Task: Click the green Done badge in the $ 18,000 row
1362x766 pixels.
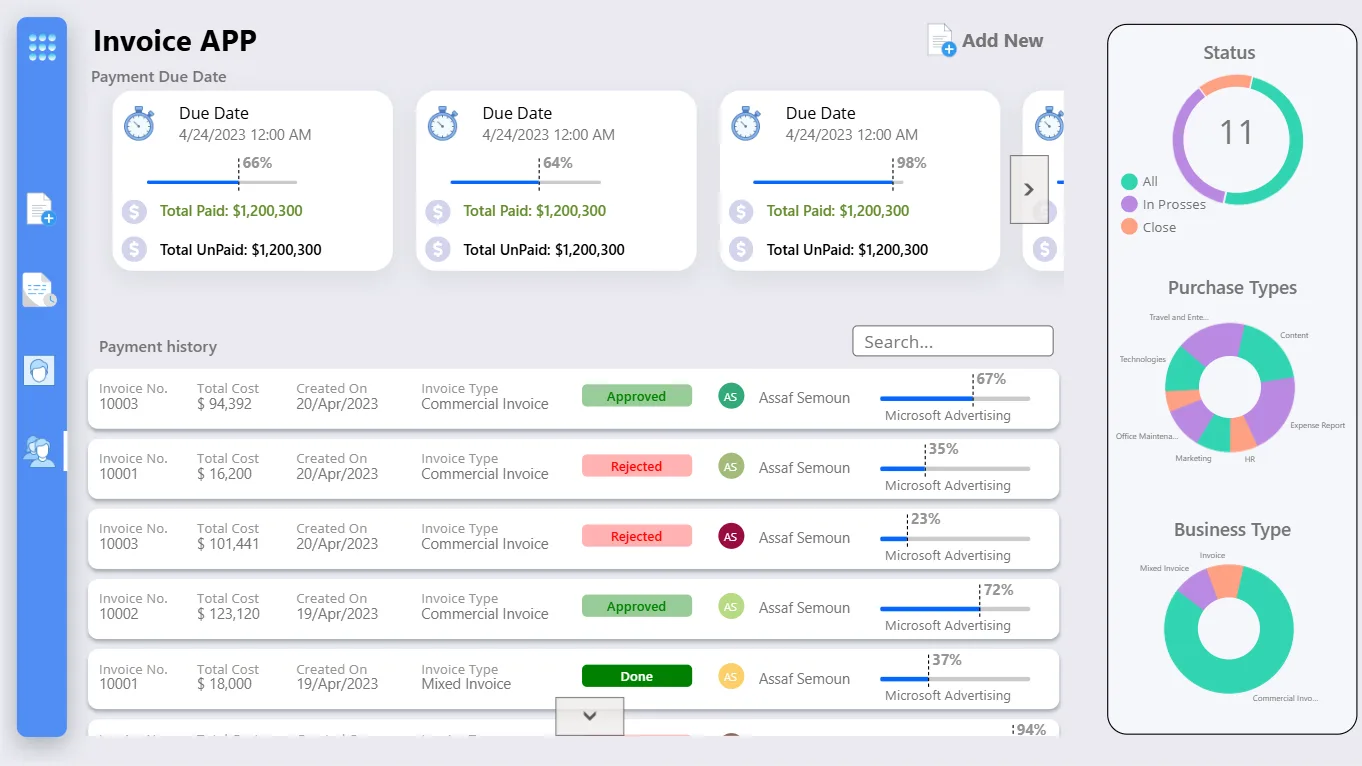Action: point(637,676)
